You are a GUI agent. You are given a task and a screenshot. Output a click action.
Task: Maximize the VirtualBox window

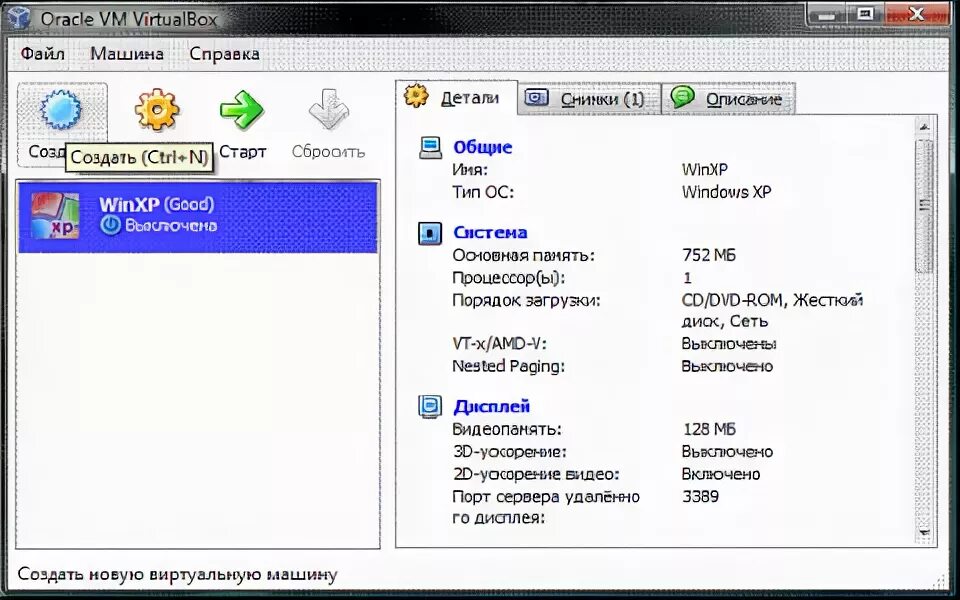tap(865, 15)
